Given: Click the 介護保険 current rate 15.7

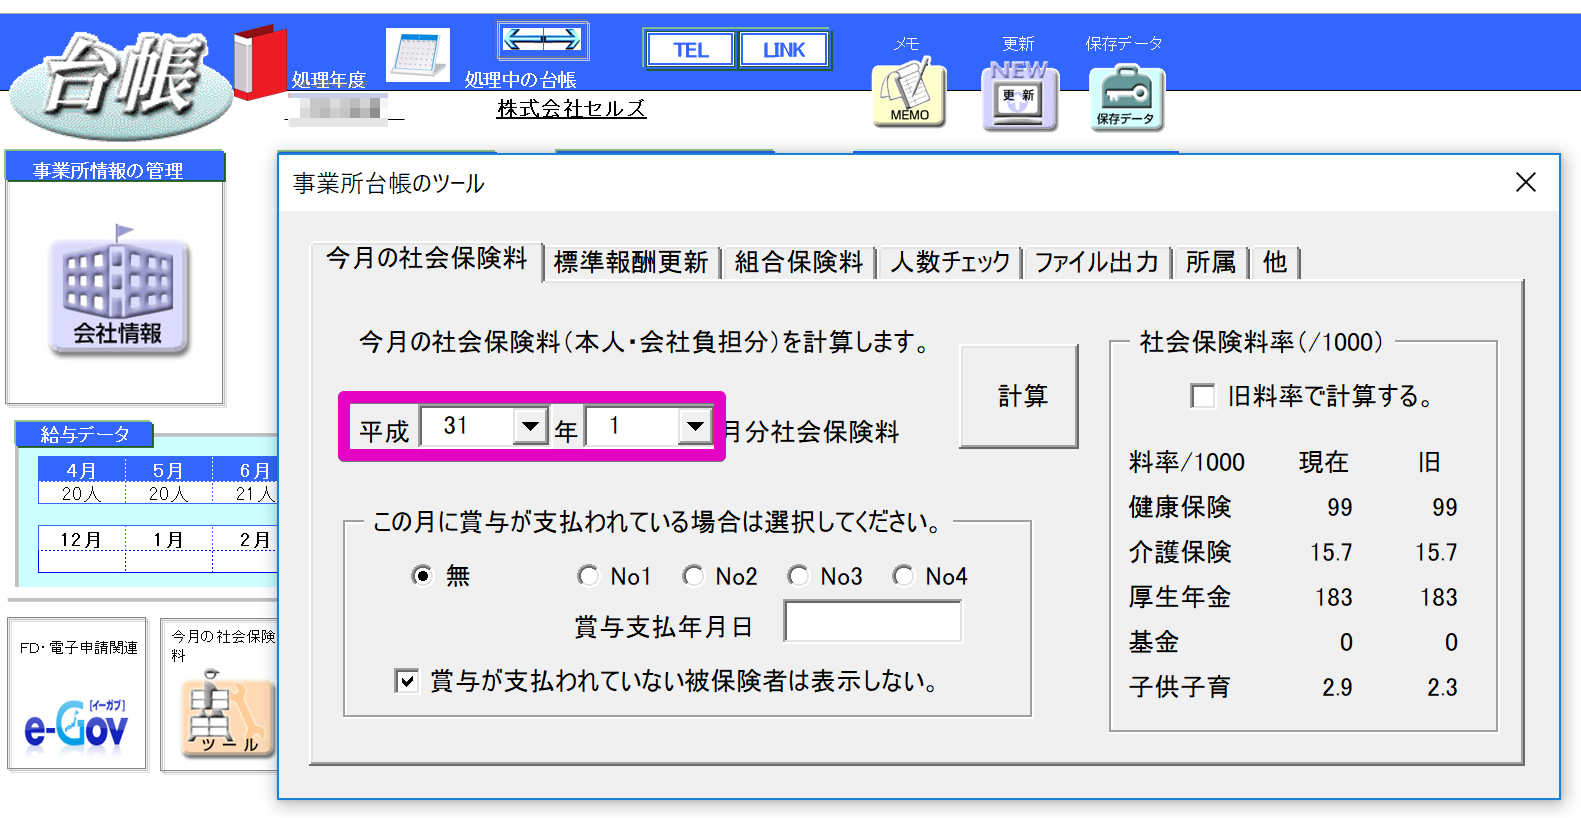Looking at the screenshot, I should [1331, 553].
